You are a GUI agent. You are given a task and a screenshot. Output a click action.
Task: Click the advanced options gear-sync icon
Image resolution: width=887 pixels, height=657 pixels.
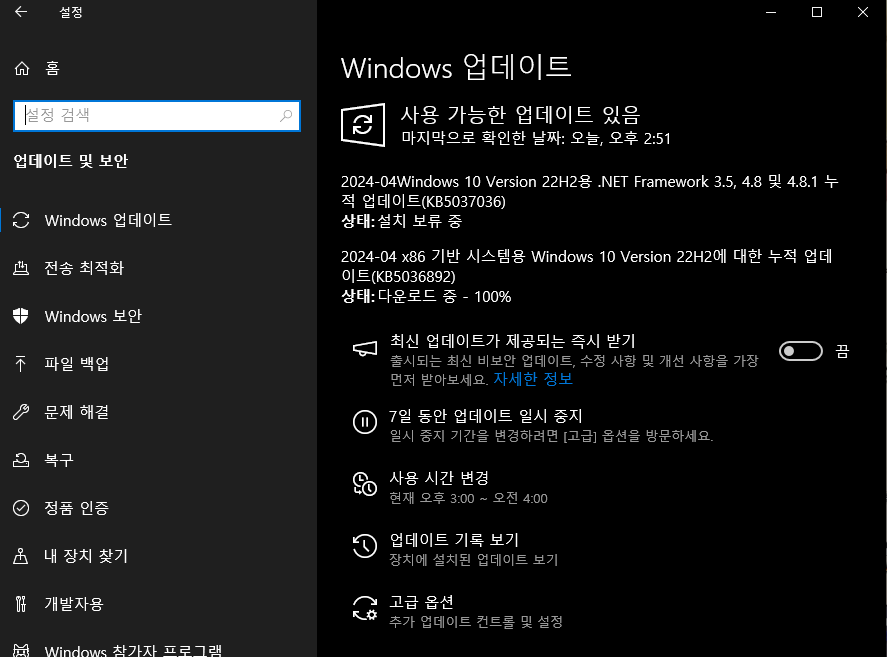[365, 608]
